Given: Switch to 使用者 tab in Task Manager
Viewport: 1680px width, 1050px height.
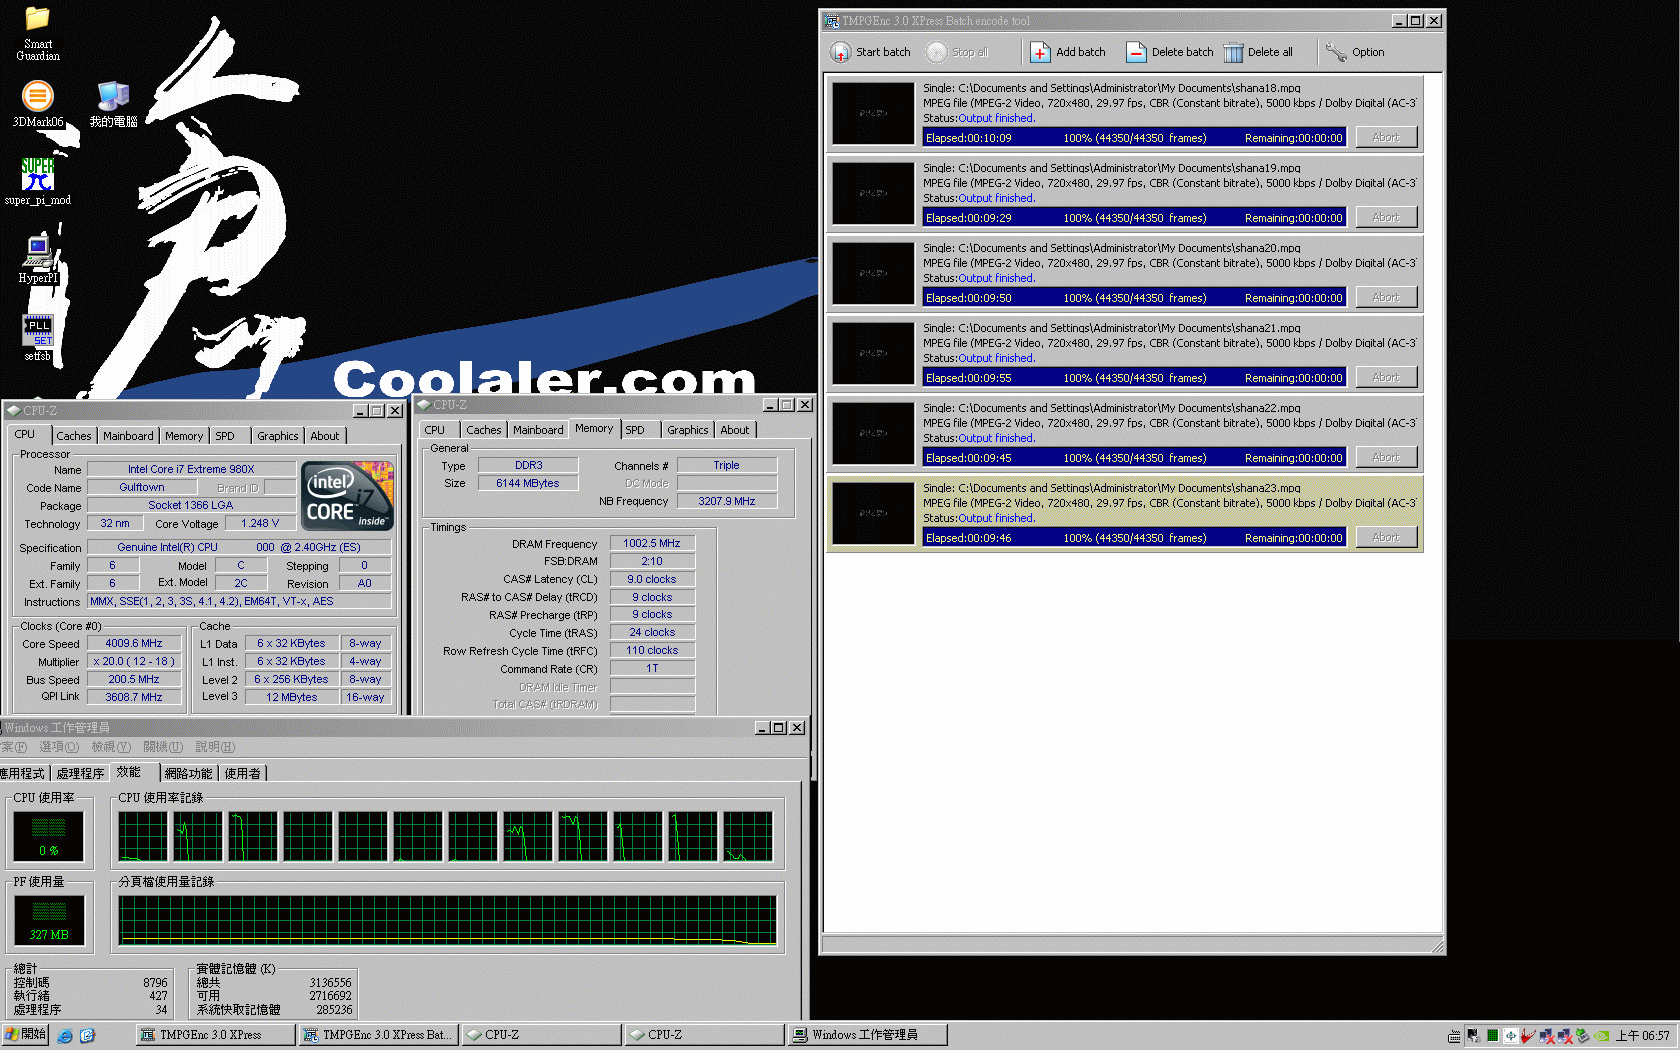Looking at the screenshot, I should pyautogui.click(x=242, y=774).
